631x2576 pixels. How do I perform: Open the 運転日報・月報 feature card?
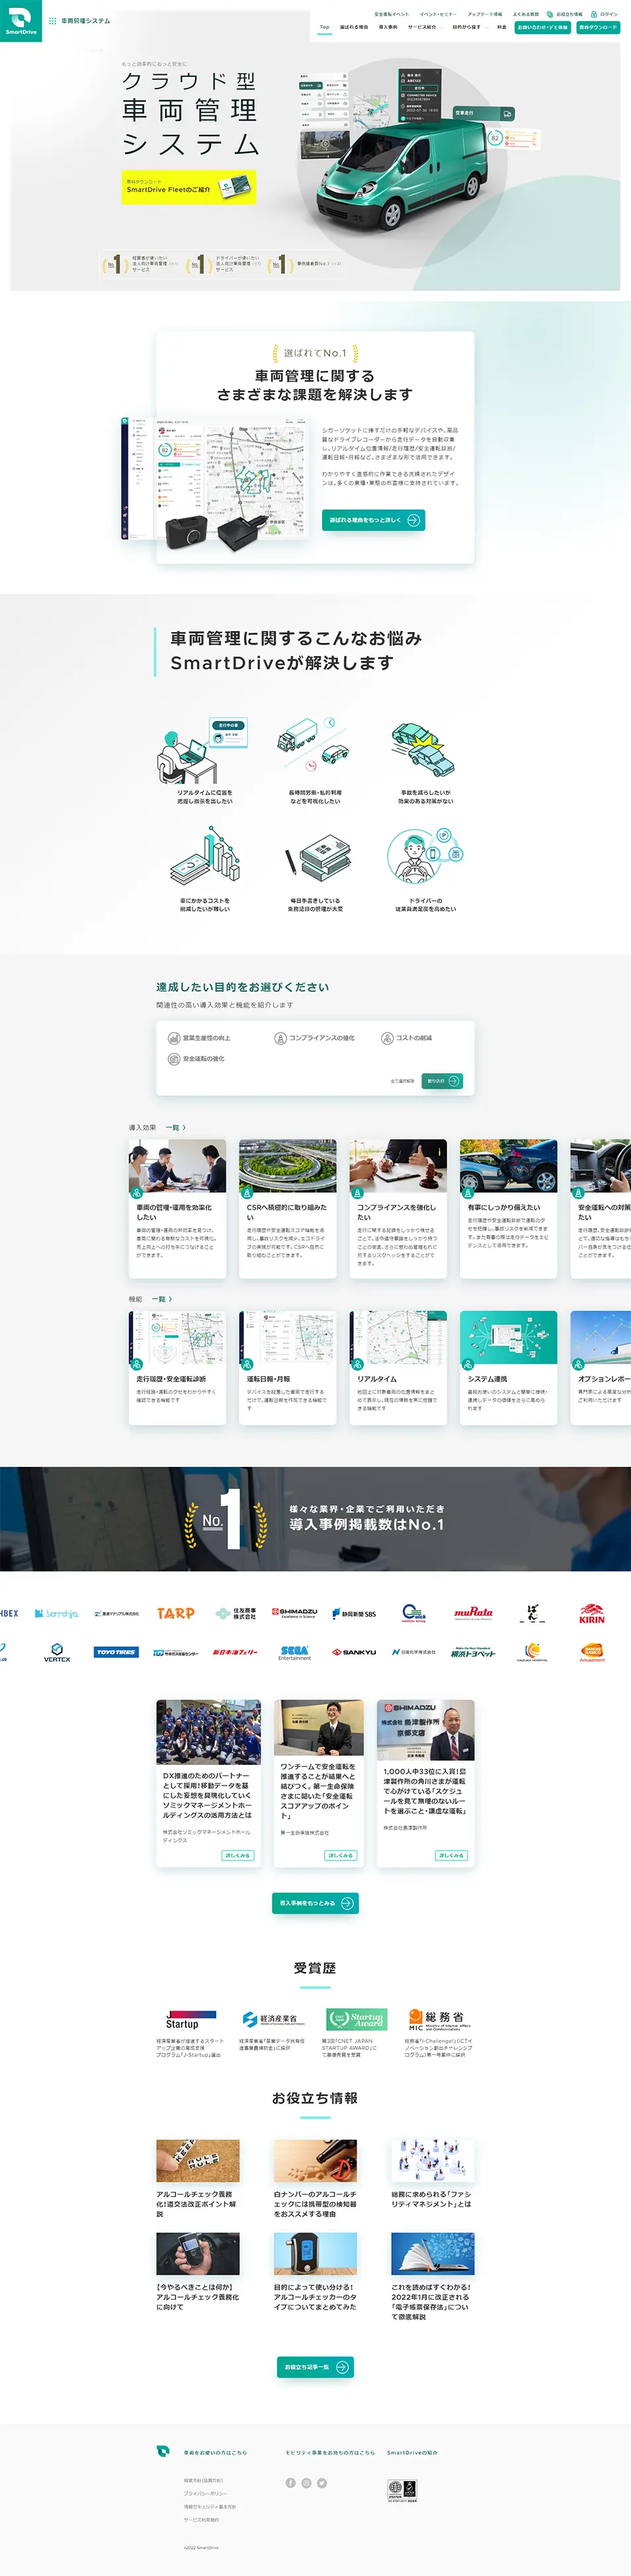(x=288, y=1367)
